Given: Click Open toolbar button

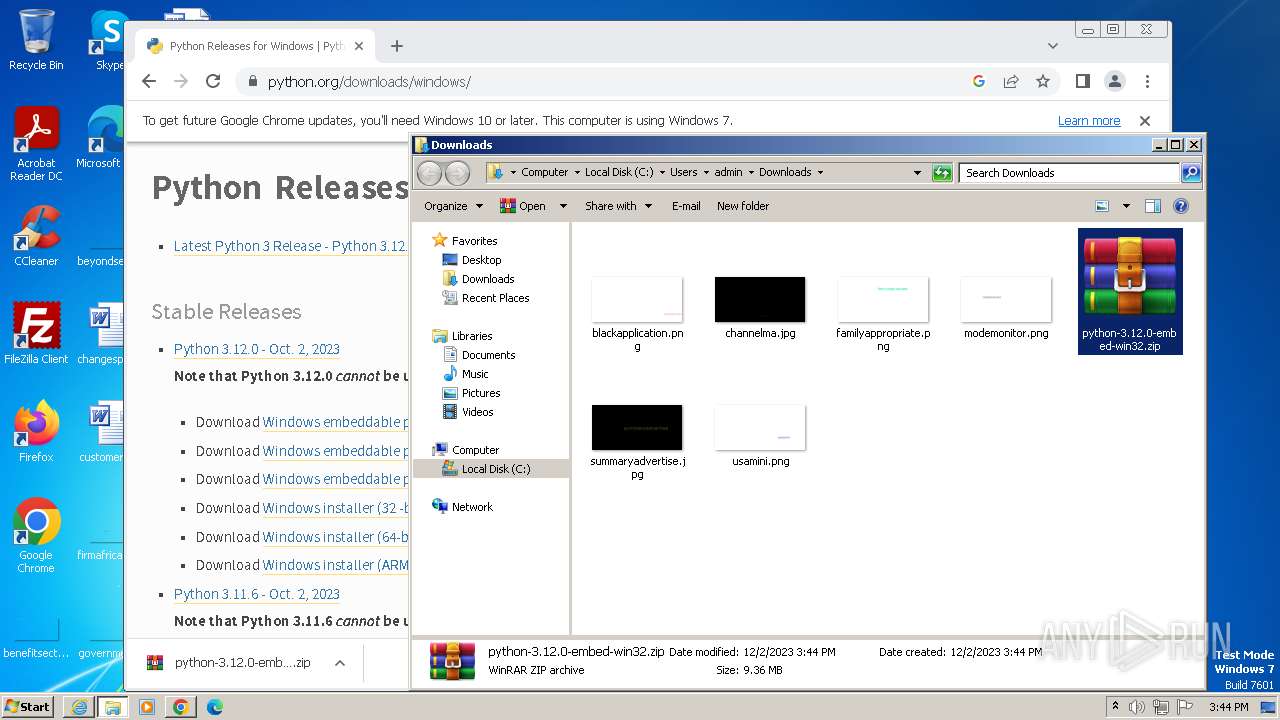Looking at the screenshot, I should 523,206.
